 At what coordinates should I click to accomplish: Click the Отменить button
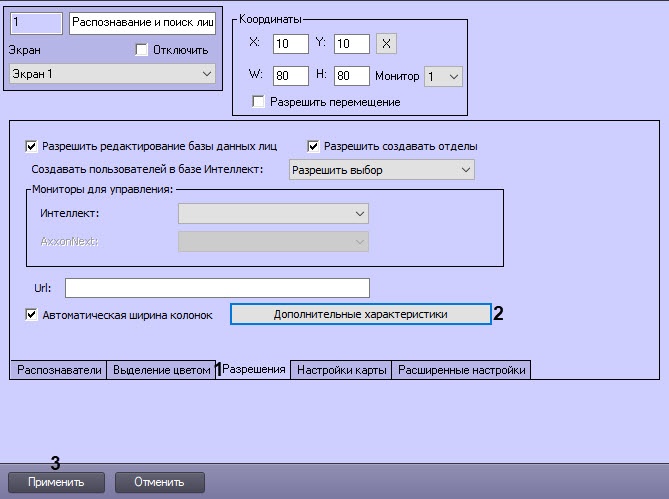(x=160, y=482)
